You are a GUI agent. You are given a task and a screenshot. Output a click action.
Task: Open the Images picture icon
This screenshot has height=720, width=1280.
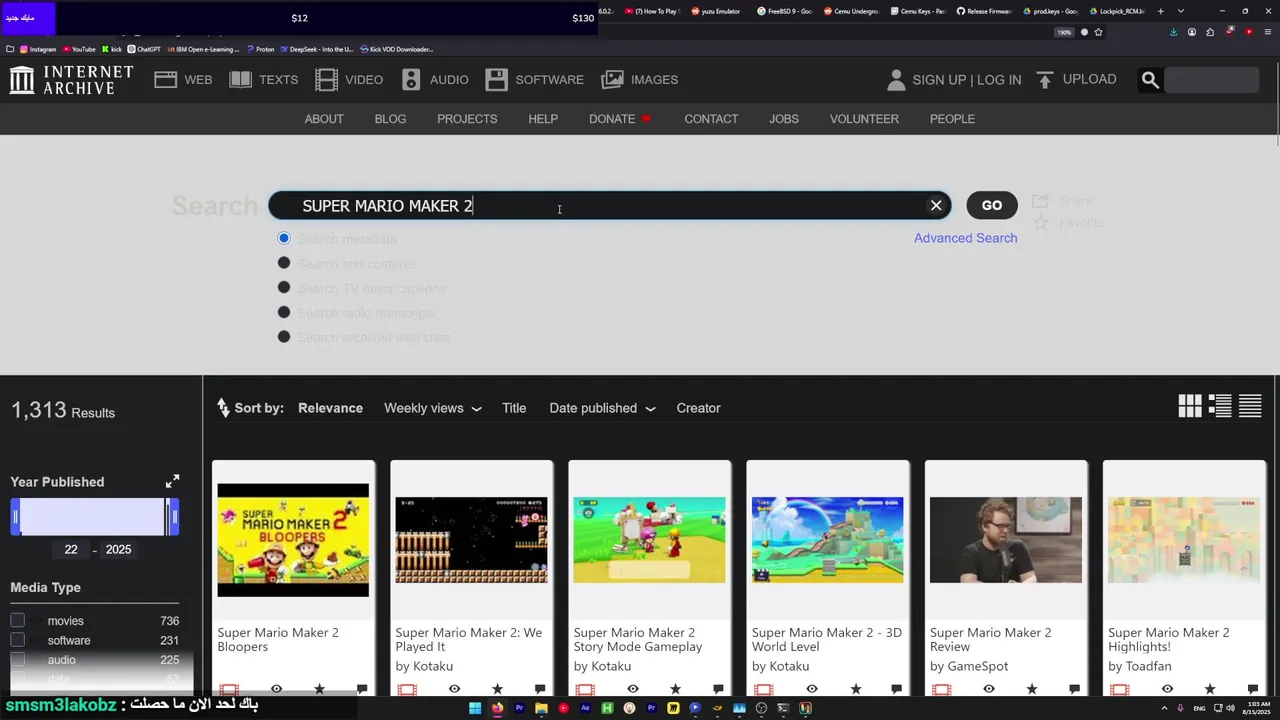point(613,80)
